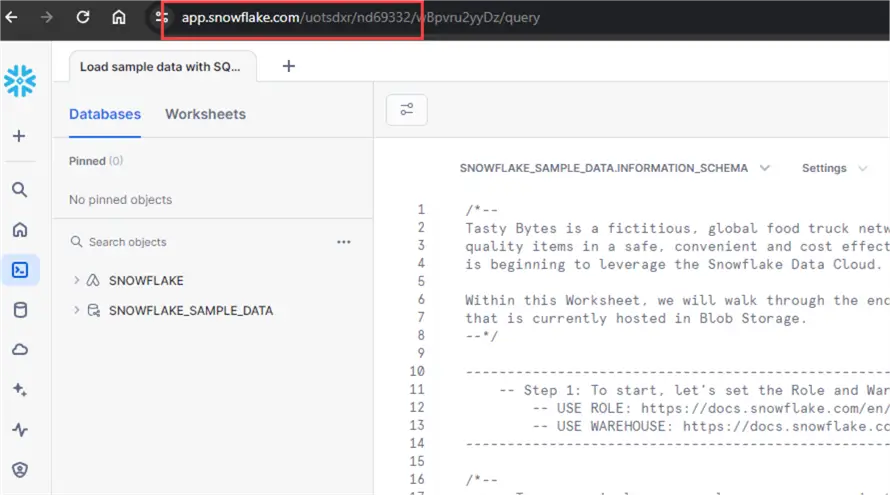
Task: Expand the SNOWFLAKE database chevron
Action: click(76, 280)
